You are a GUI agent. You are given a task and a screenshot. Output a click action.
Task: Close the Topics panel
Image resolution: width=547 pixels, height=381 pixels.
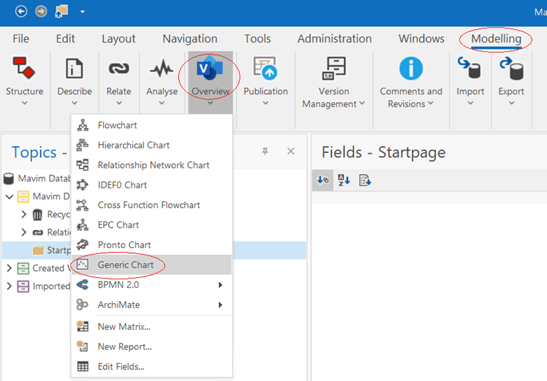point(291,151)
